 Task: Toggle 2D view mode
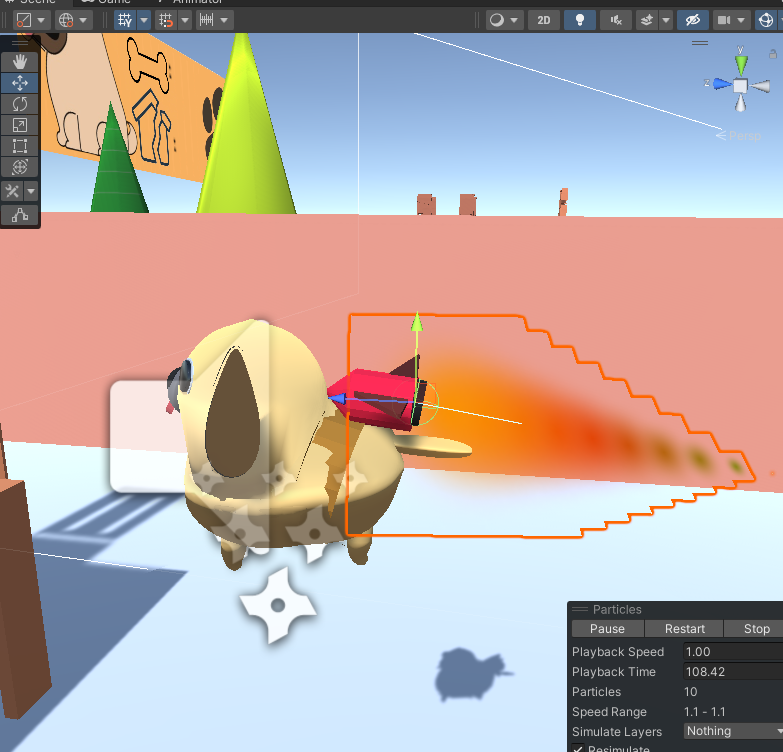click(544, 20)
